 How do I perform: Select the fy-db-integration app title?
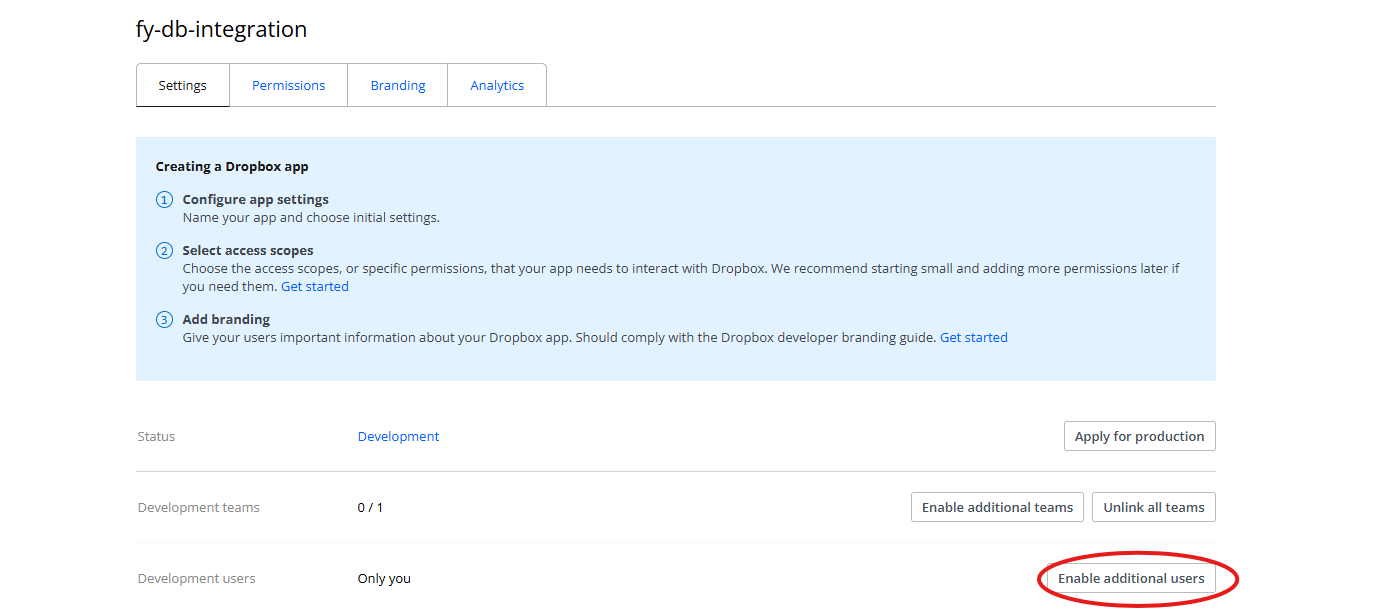click(x=221, y=30)
